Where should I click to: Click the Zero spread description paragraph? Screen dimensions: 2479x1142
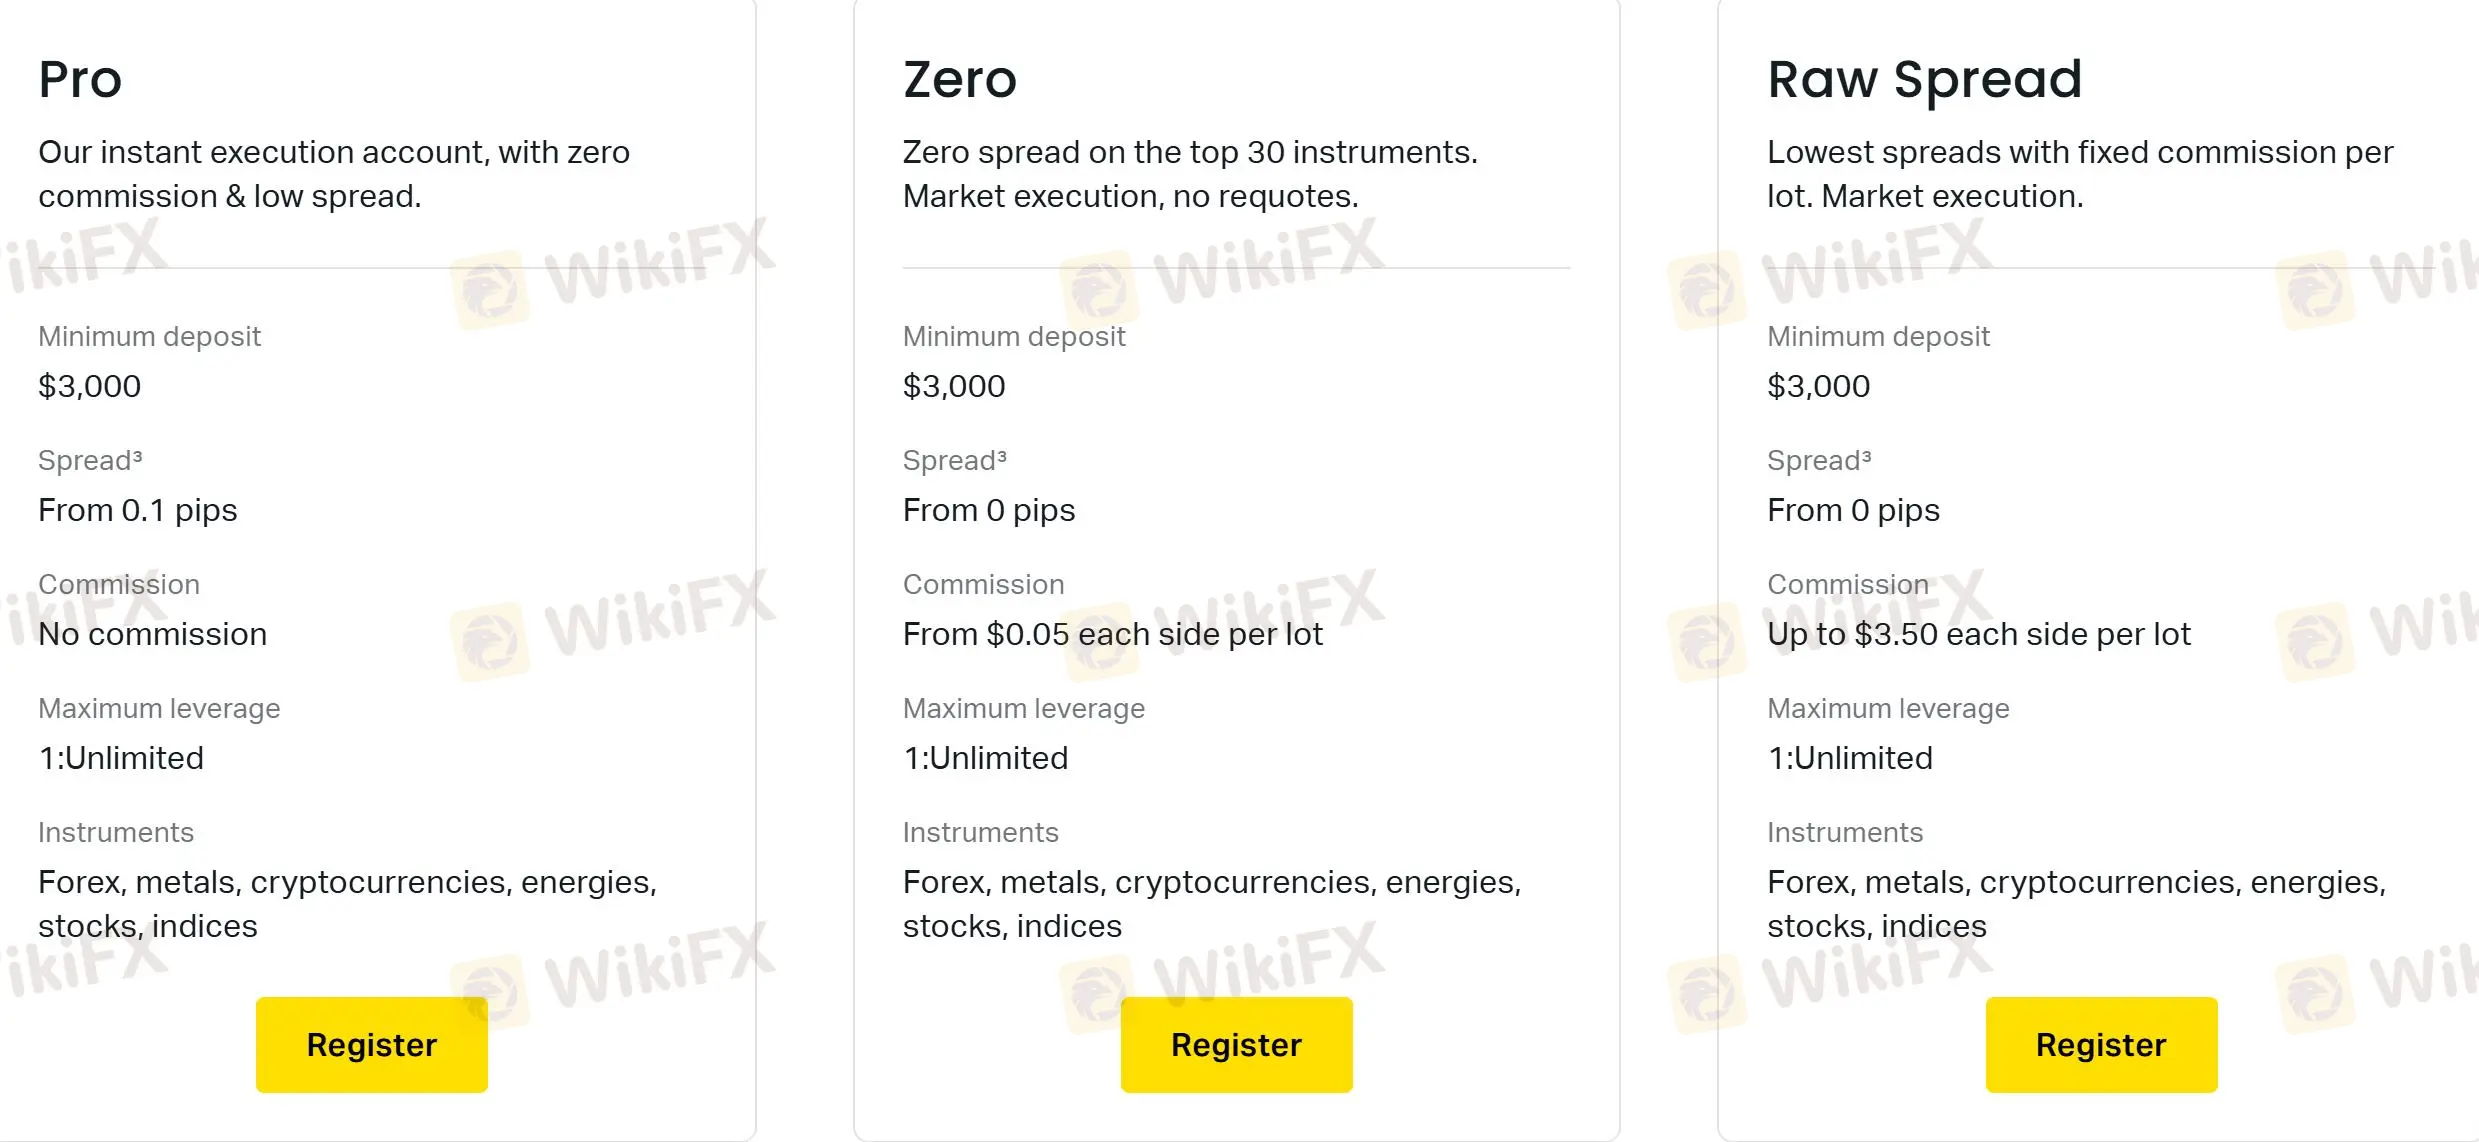coord(1190,174)
